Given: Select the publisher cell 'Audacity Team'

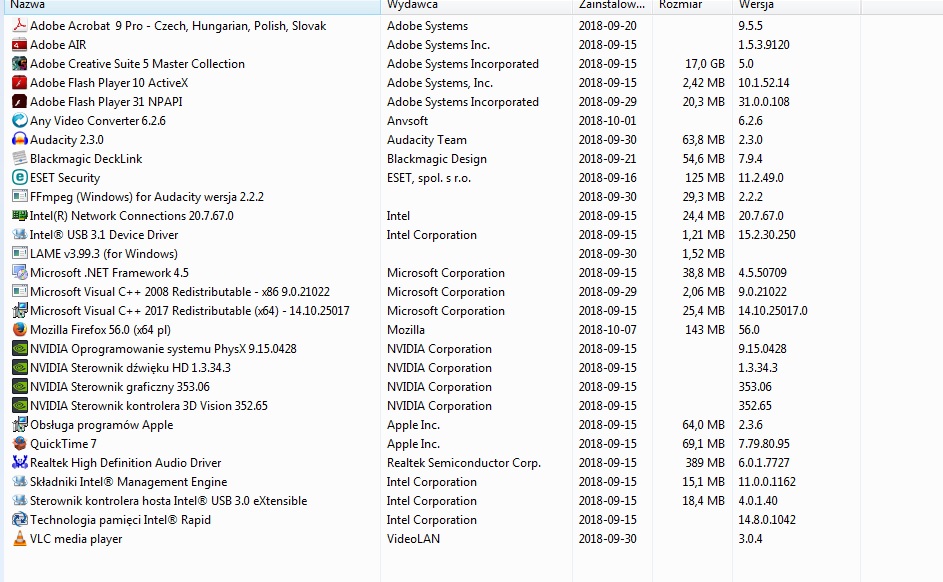Looking at the screenshot, I should click(426, 140).
